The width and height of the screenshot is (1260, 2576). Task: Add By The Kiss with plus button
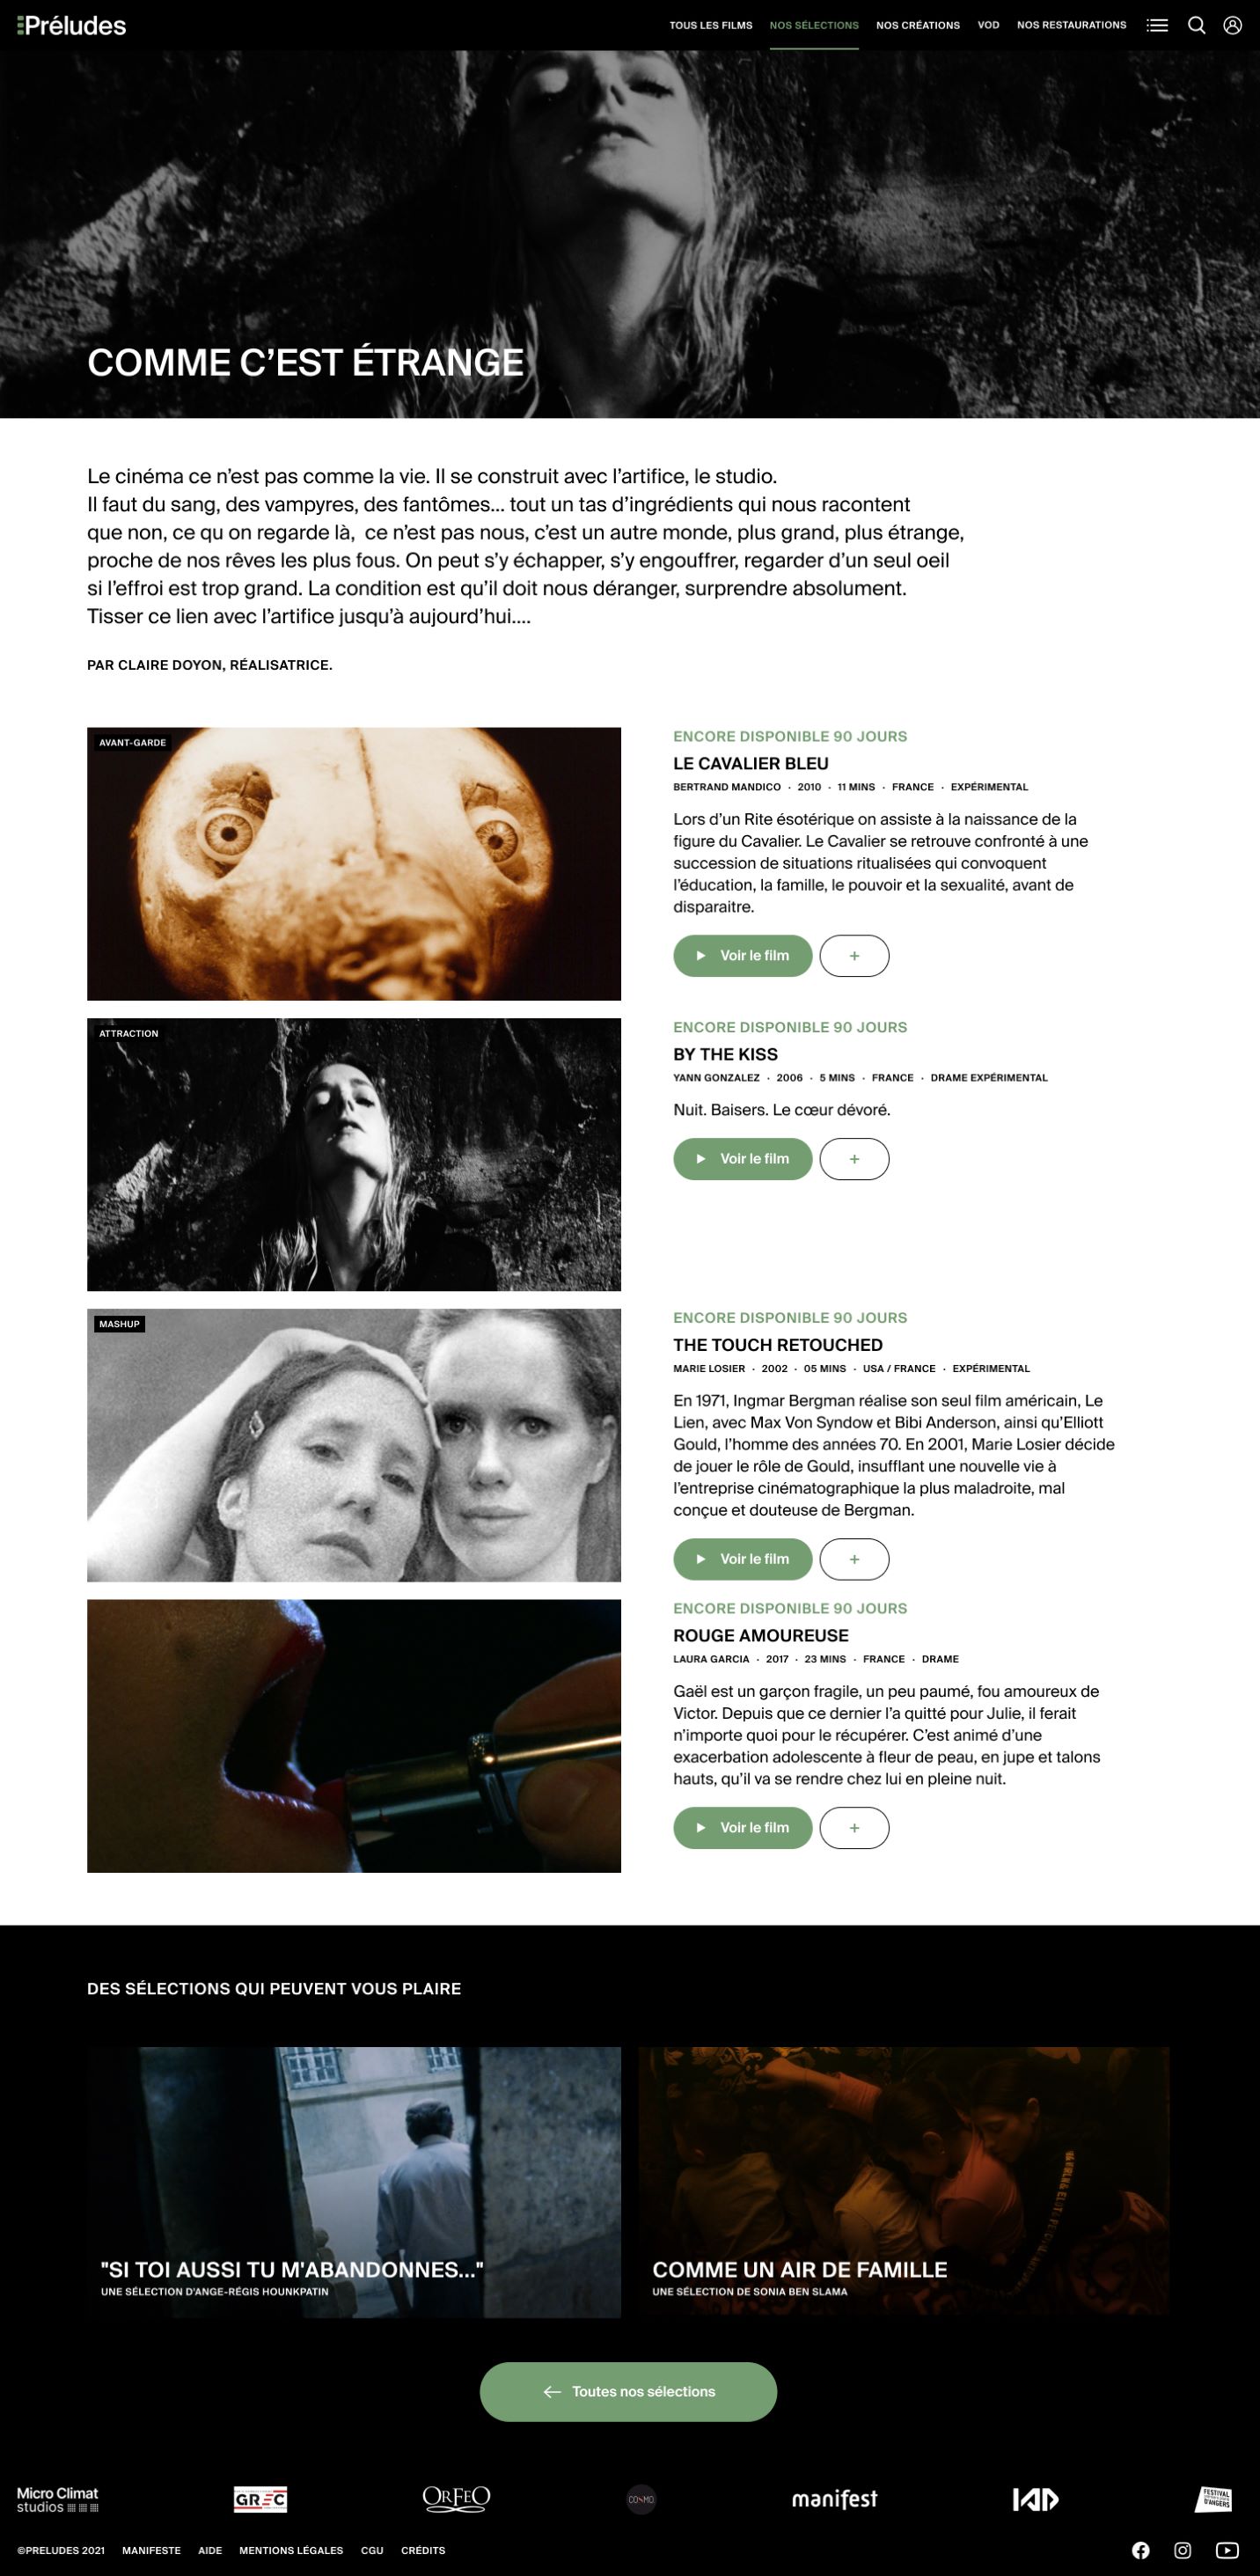854,1159
